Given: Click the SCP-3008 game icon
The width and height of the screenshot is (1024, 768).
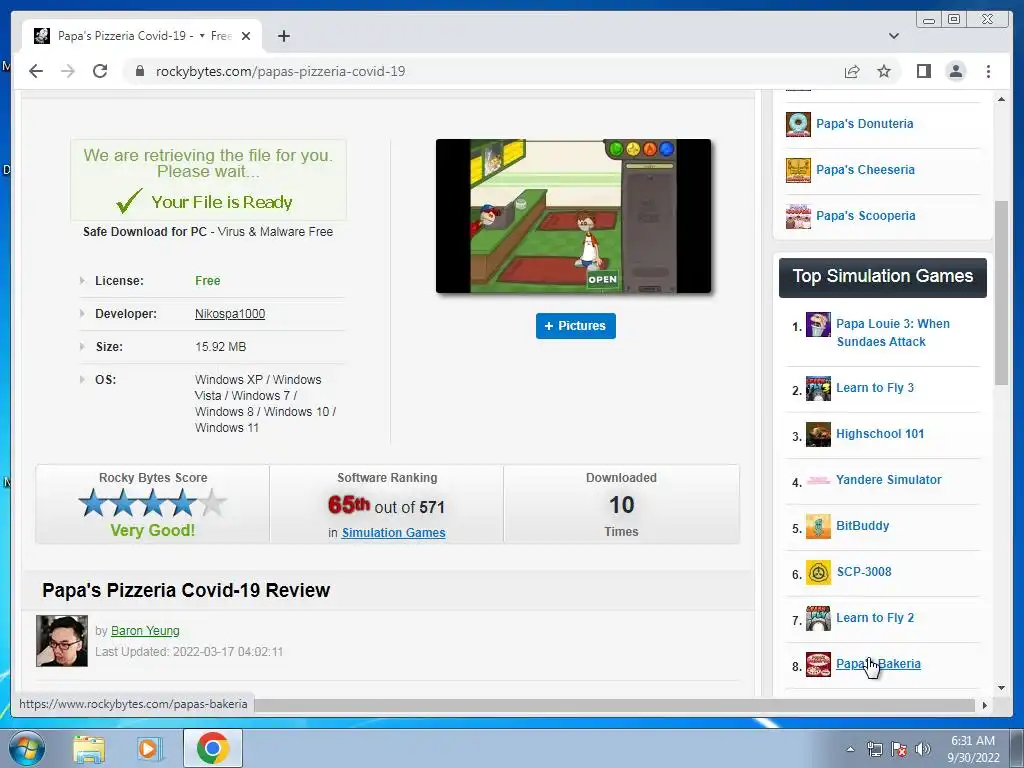Looking at the screenshot, I should point(818,573).
